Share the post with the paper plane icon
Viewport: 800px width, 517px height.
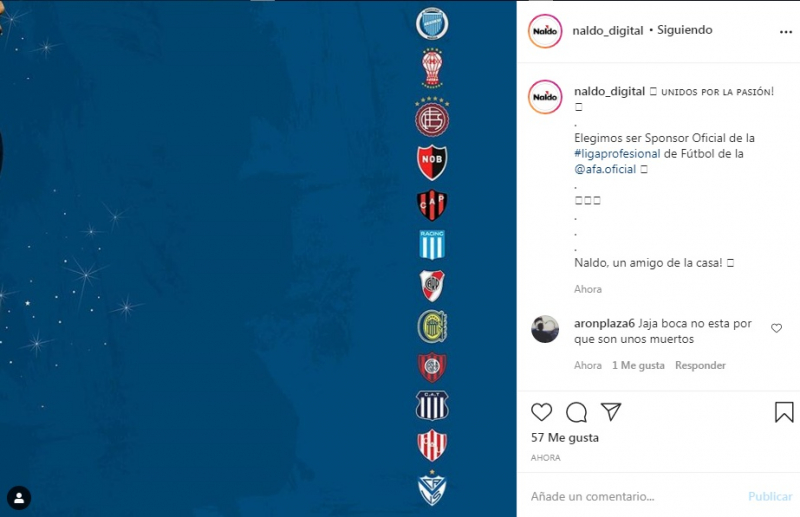point(611,411)
